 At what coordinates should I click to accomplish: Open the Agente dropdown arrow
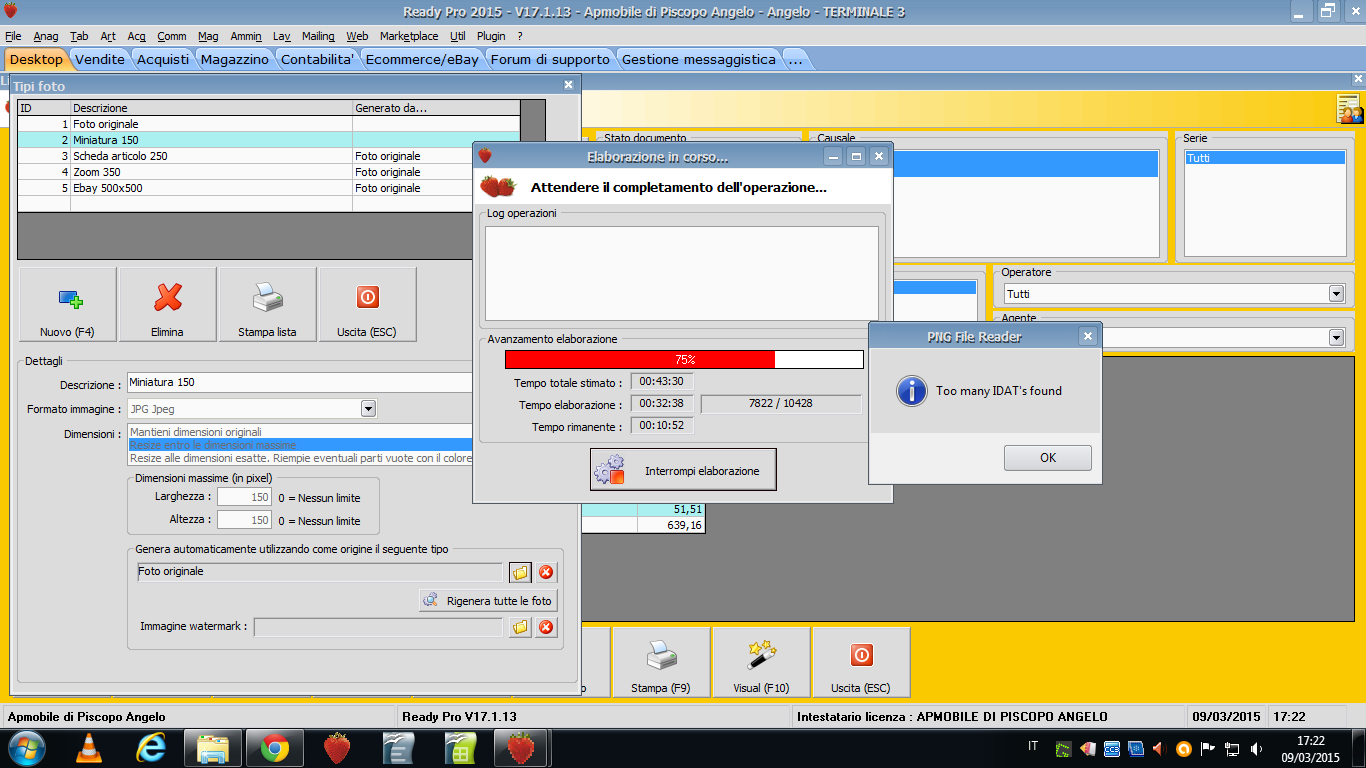tap(1336, 338)
